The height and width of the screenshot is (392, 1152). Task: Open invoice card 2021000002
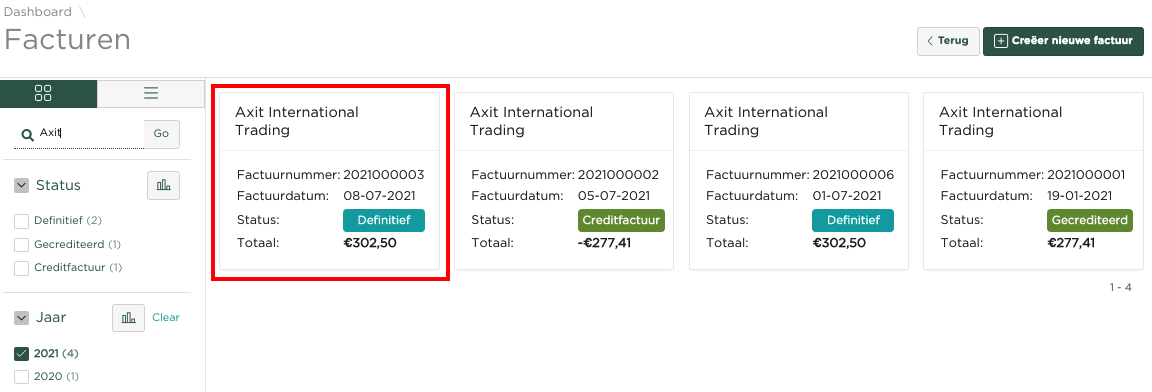[564, 181]
